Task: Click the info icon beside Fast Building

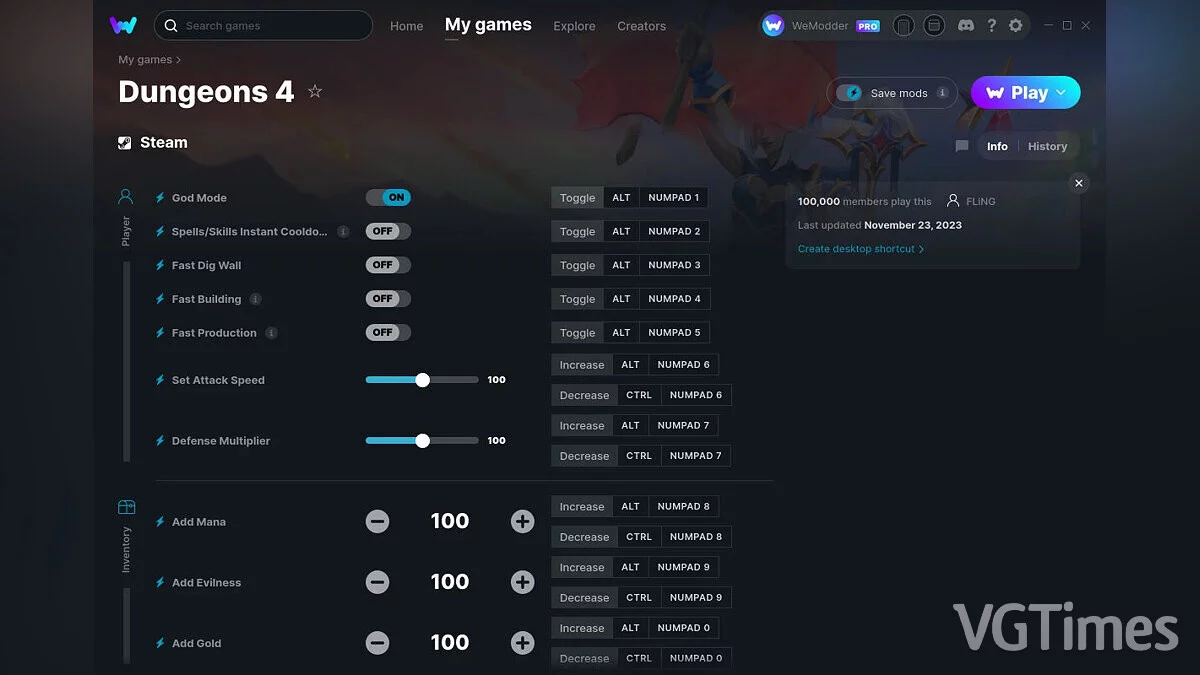Action: (256, 299)
